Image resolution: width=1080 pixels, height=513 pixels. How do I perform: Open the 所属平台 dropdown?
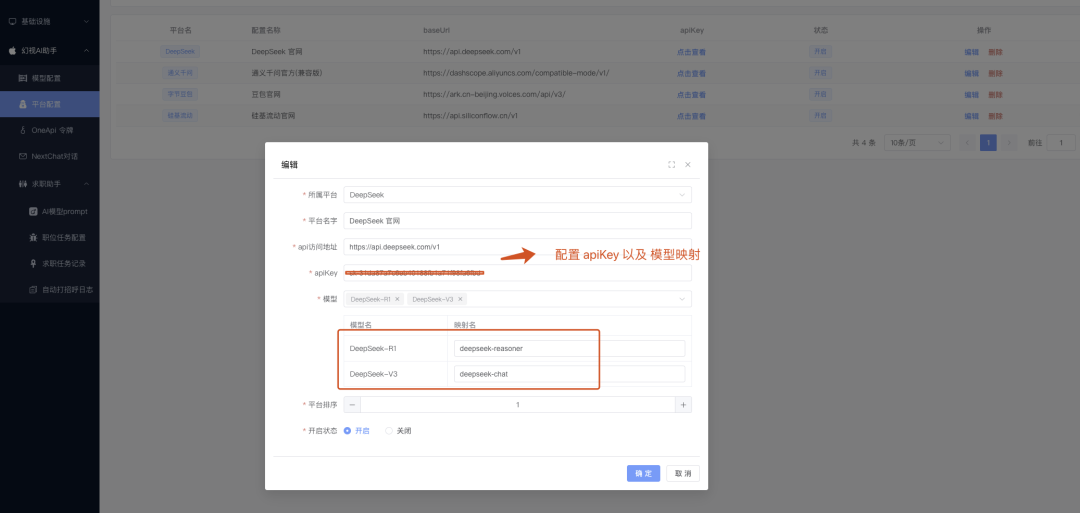click(x=517, y=195)
